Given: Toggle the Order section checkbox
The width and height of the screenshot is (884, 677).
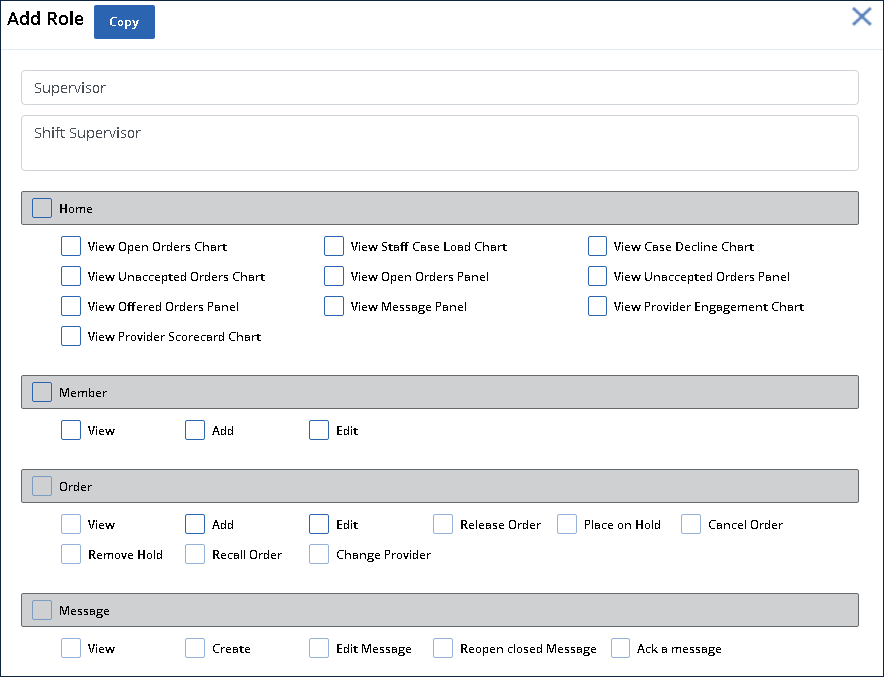Looking at the screenshot, I should [x=42, y=486].
